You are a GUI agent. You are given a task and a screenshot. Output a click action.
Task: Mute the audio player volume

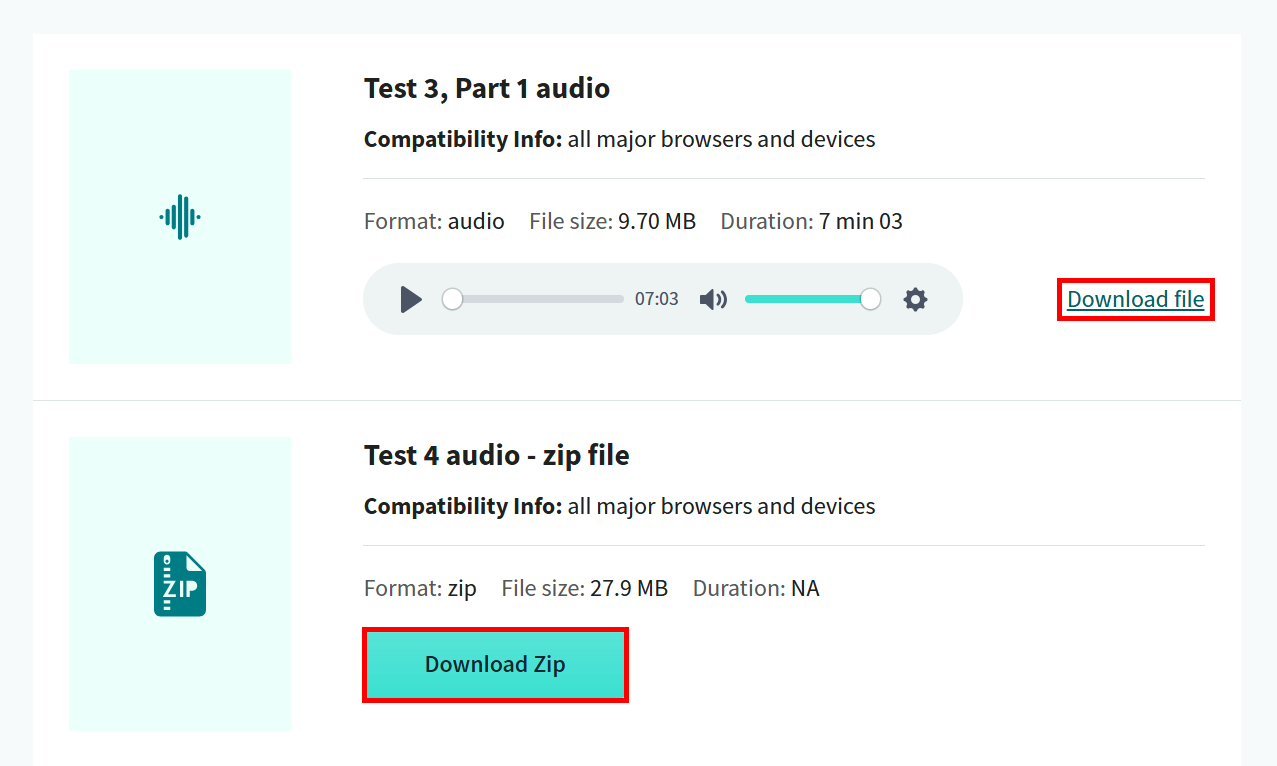pyautogui.click(x=713, y=299)
